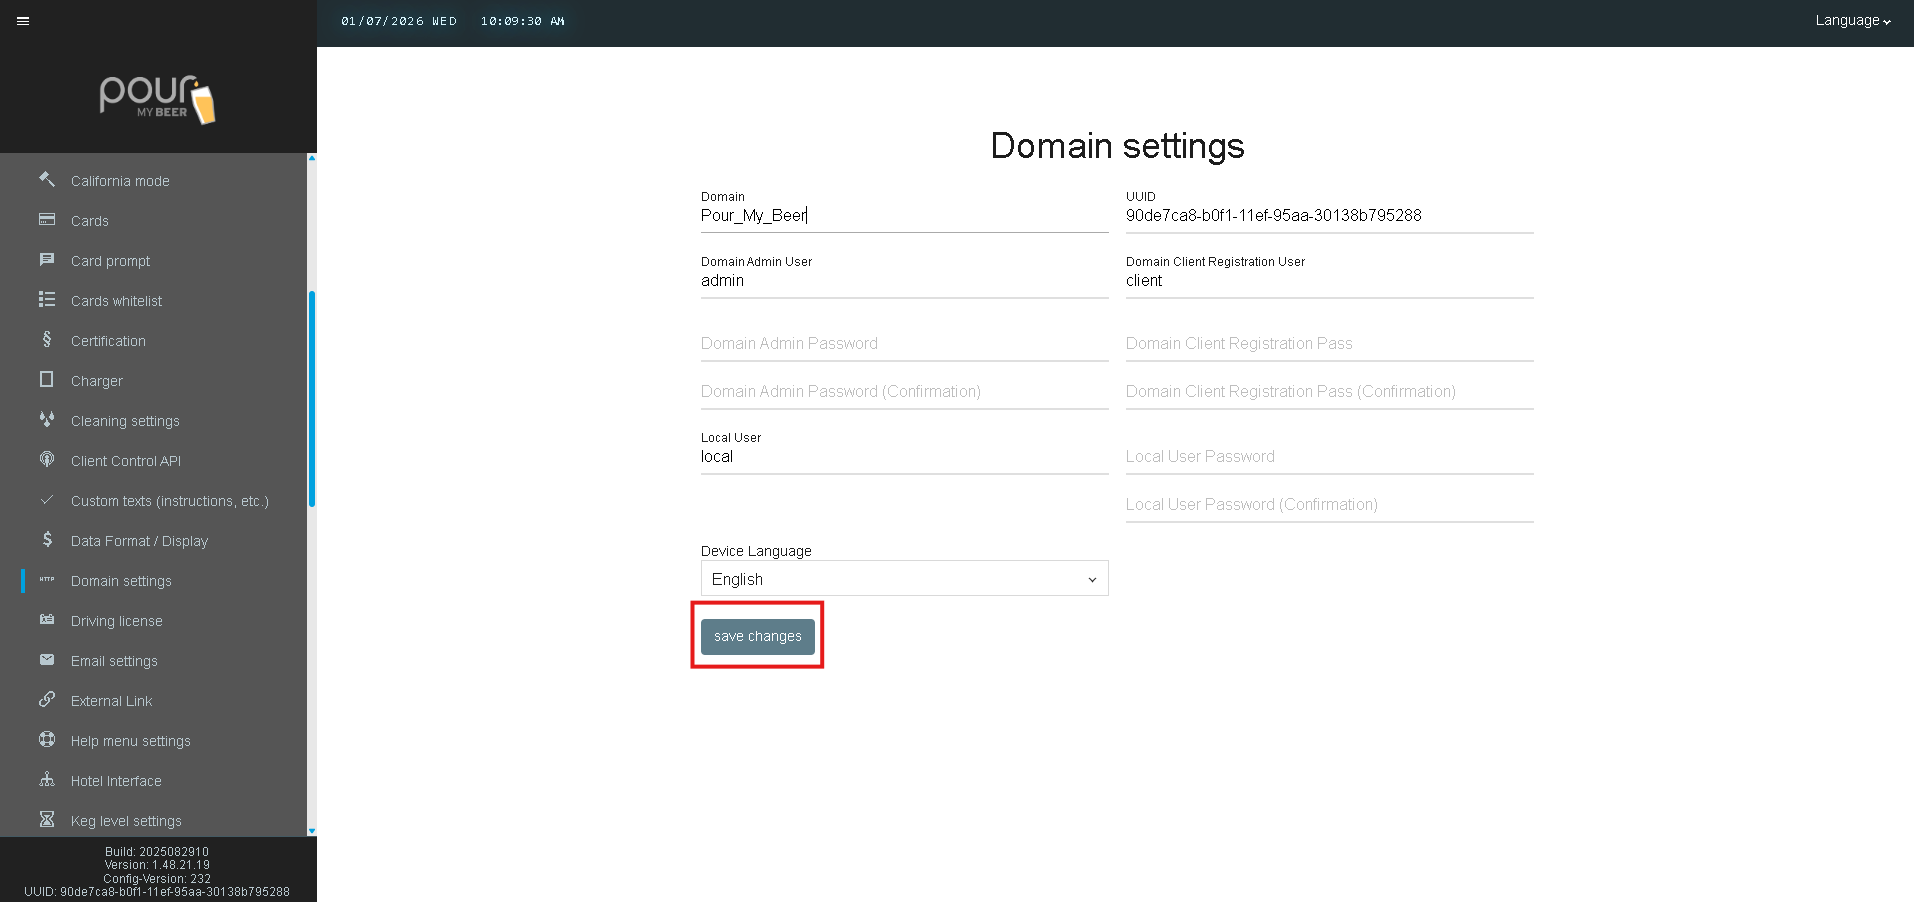Open Data Format / Display menu item
The width and height of the screenshot is (1914, 902).
click(139, 541)
